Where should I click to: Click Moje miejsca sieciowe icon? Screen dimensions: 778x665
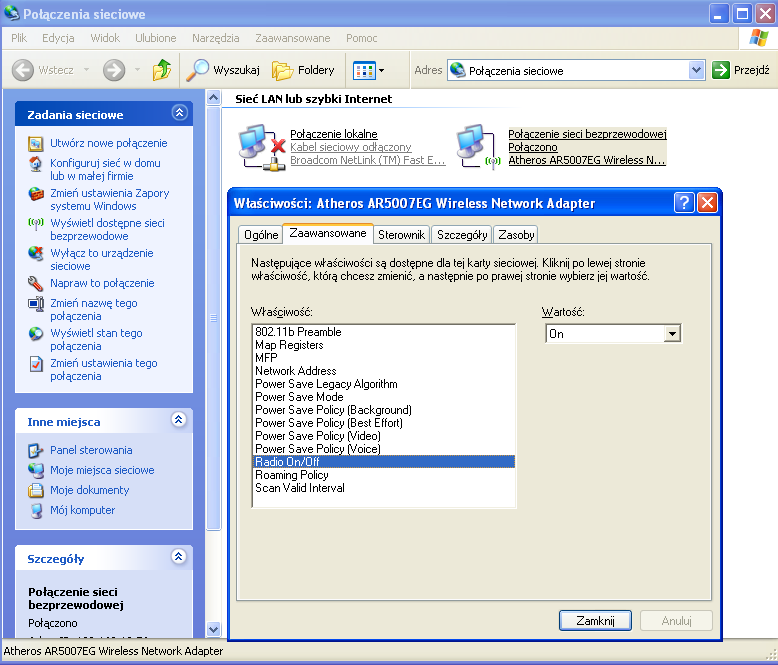coord(36,470)
